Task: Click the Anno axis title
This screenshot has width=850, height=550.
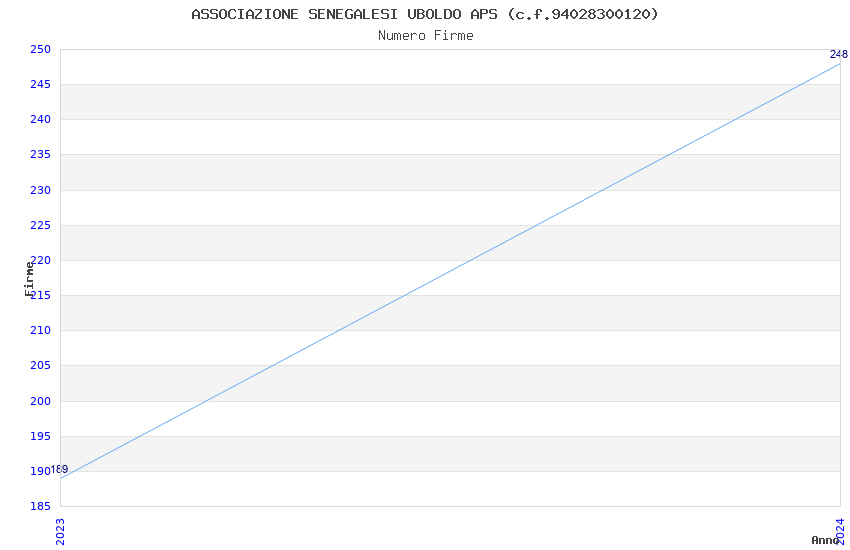Action: (825, 540)
